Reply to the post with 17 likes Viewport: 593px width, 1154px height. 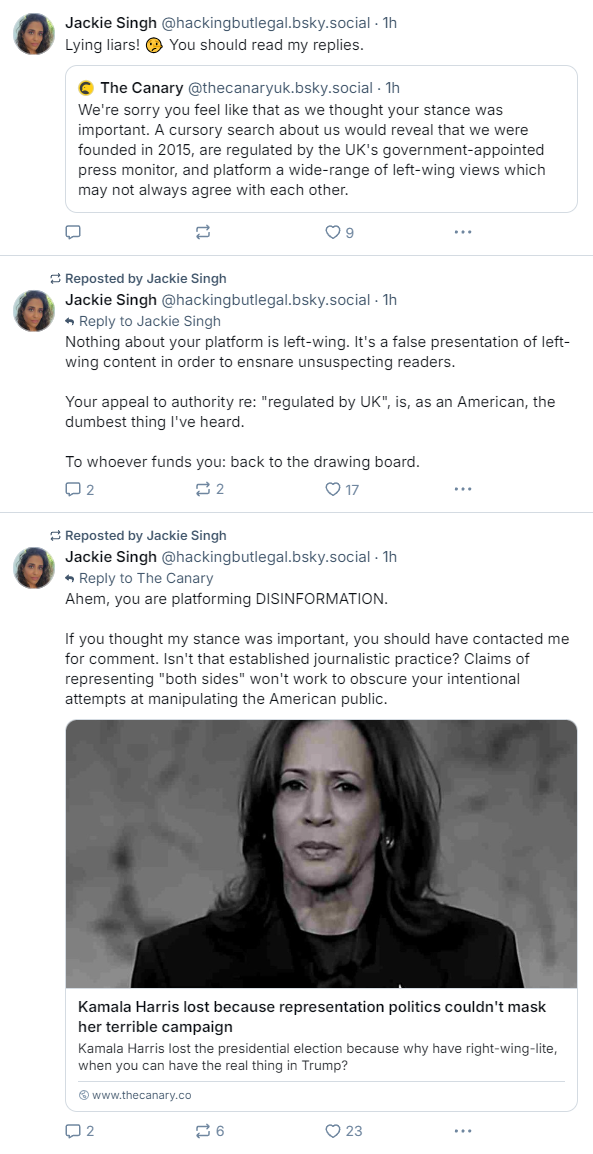pos(79,489)
